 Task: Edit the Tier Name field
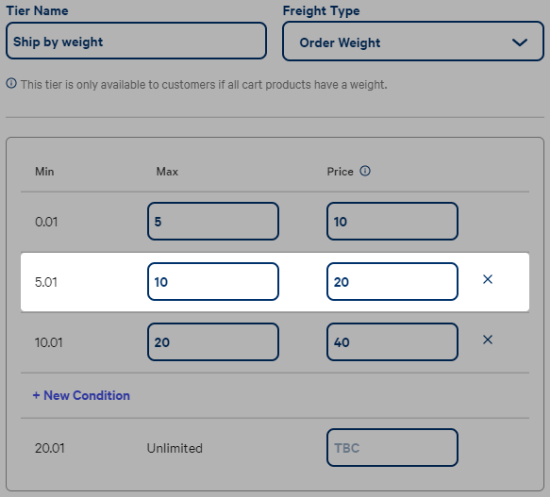(136, 41)
